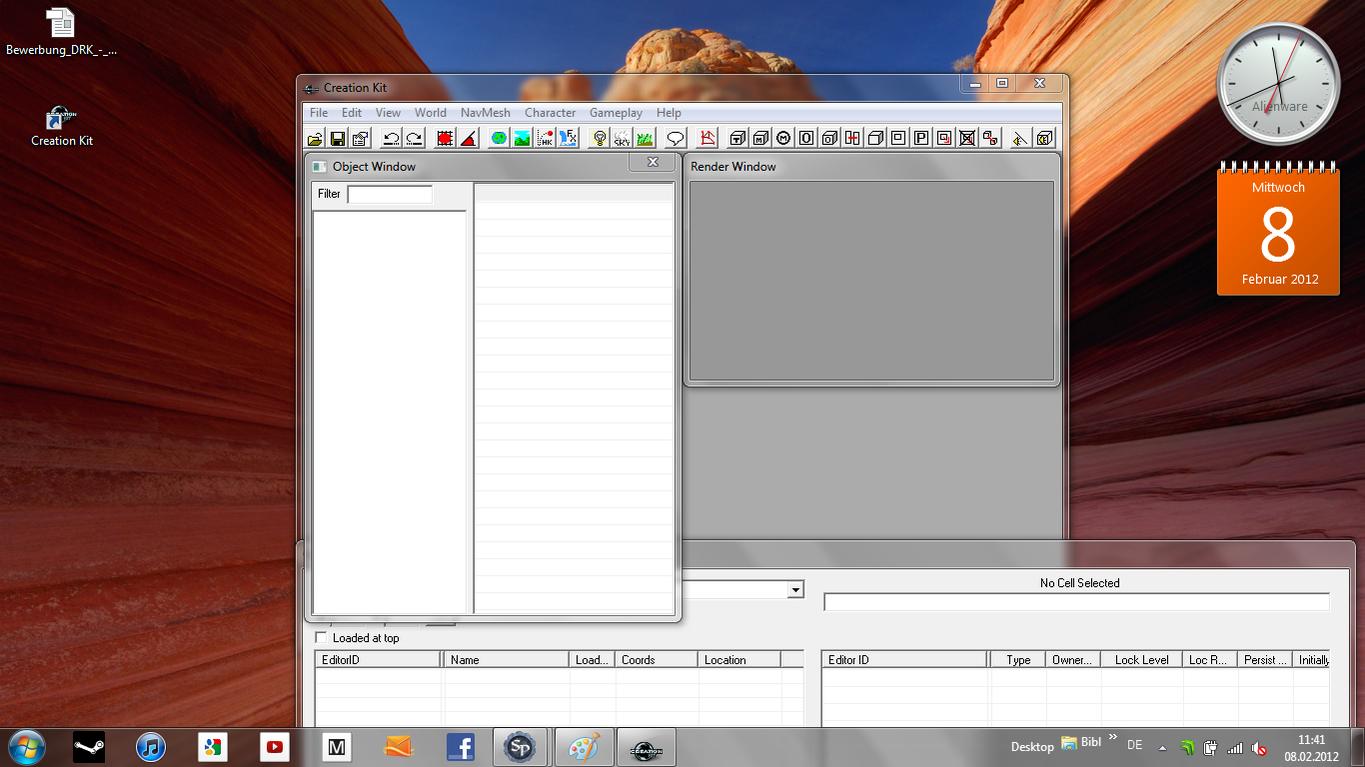Screen dimensions: 1365x767
Task: Show hidden system tray icons arrow
Action: pos(1162,747)
